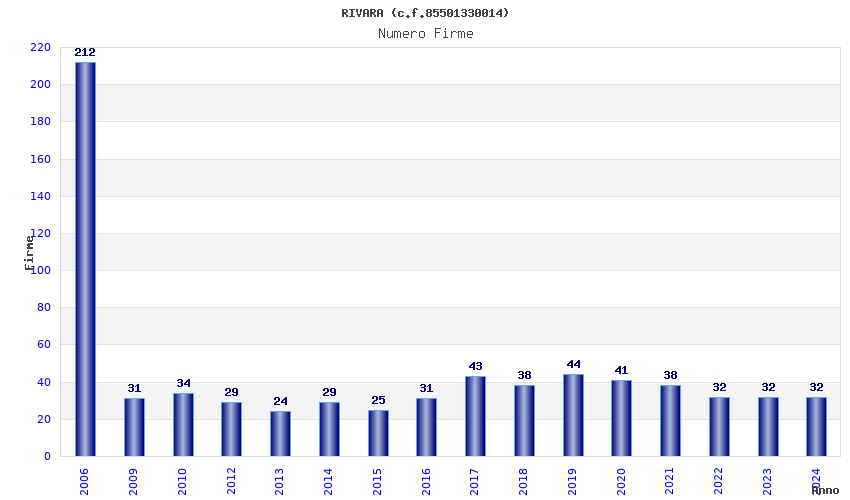The width and height of the screenshot is (850, 500).
Task: Click the value label '212'
Action: (x=85, y=53)
